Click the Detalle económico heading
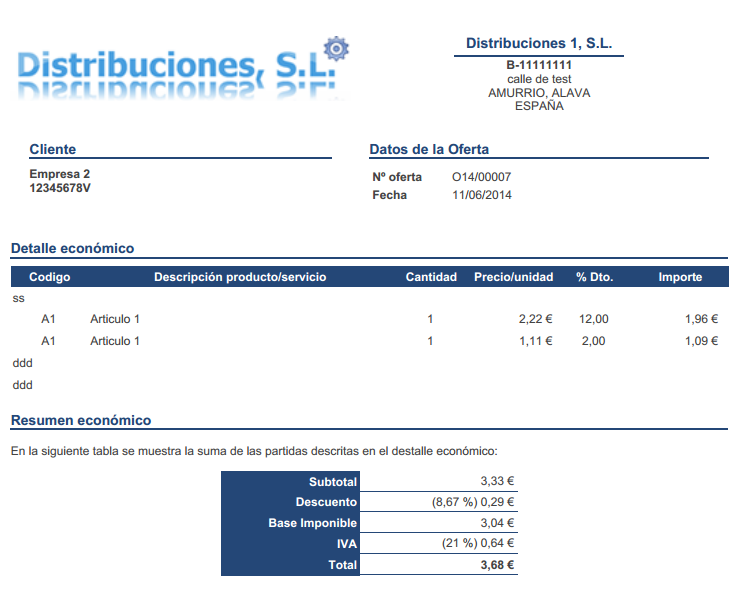 point(73,248)
